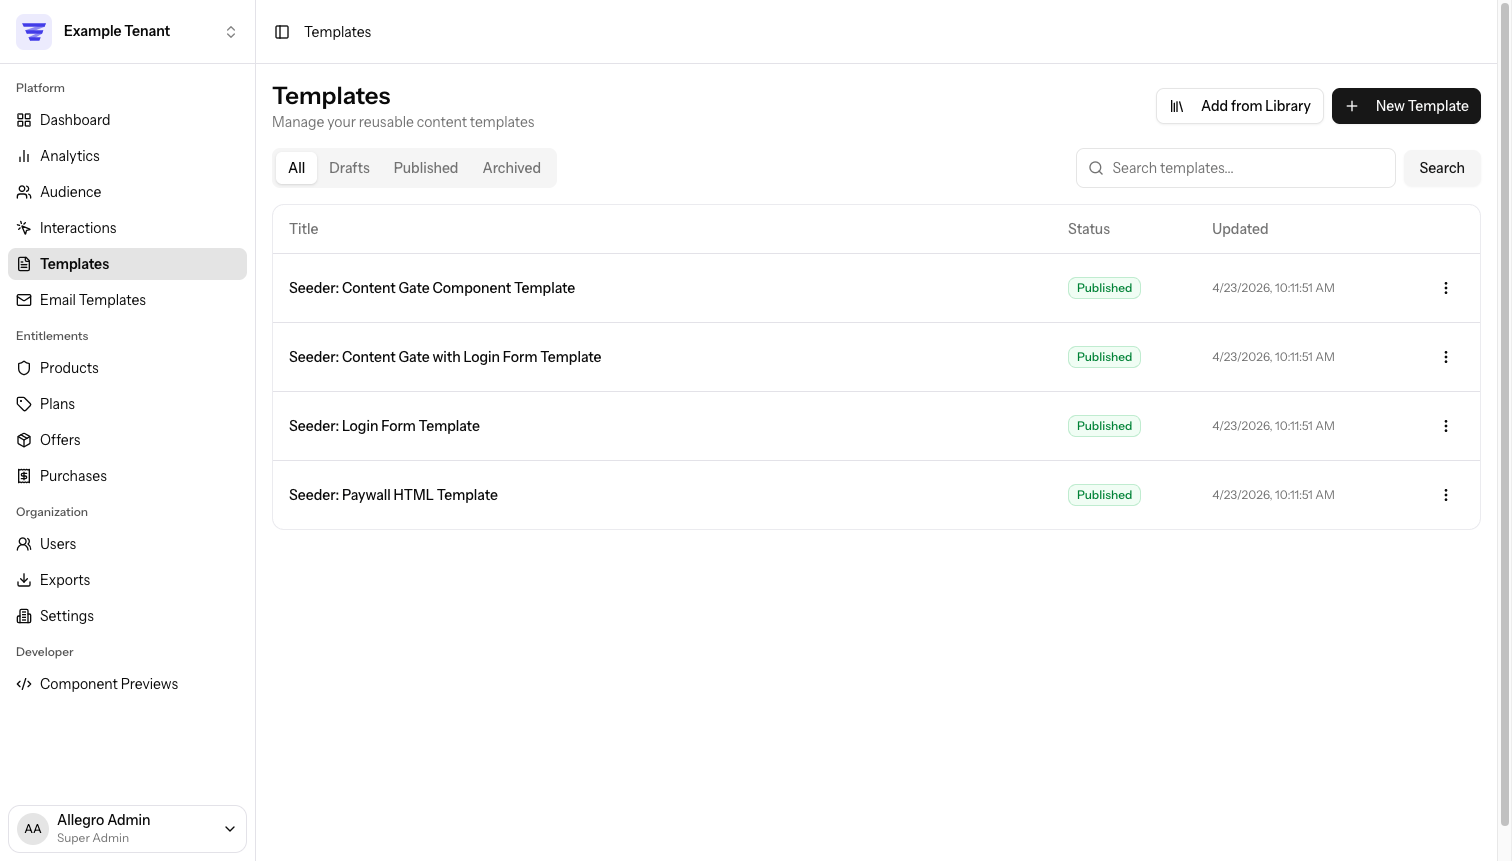The image size is (1512, 861).
Task: Click the Purchases receipt icon
Action: click(x=24, y=476)
